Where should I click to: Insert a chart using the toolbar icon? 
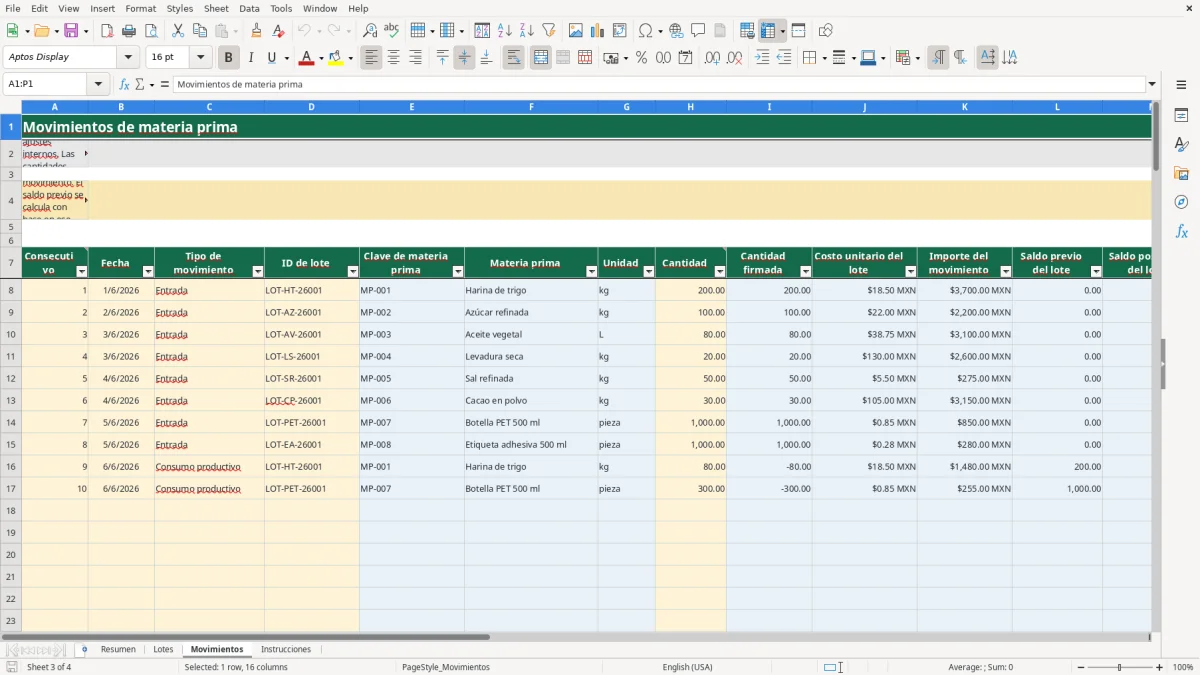pyautogui.click(x=598, y=31)
